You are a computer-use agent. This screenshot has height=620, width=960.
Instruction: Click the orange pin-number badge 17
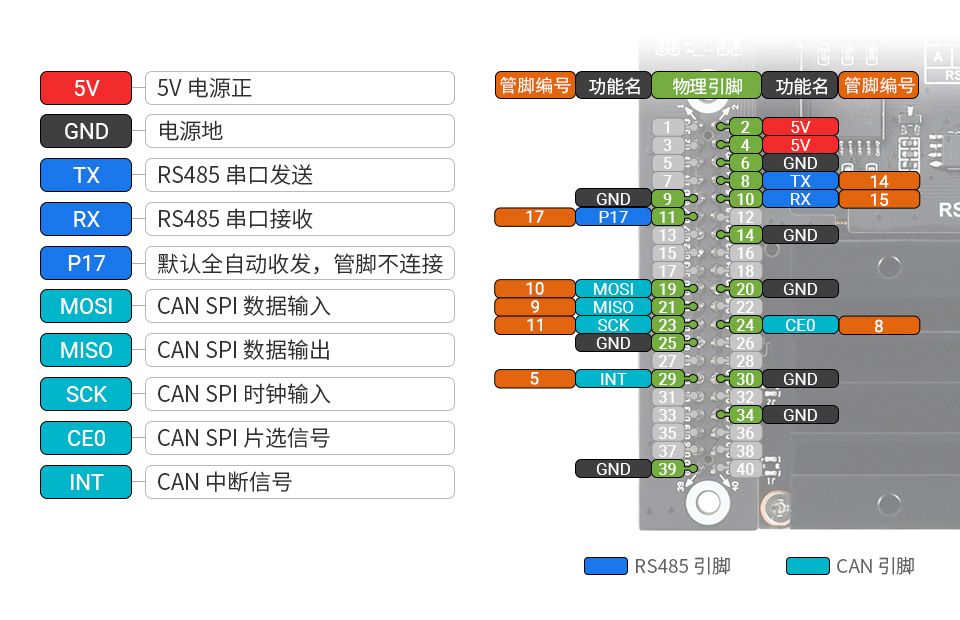pos(534,216)
